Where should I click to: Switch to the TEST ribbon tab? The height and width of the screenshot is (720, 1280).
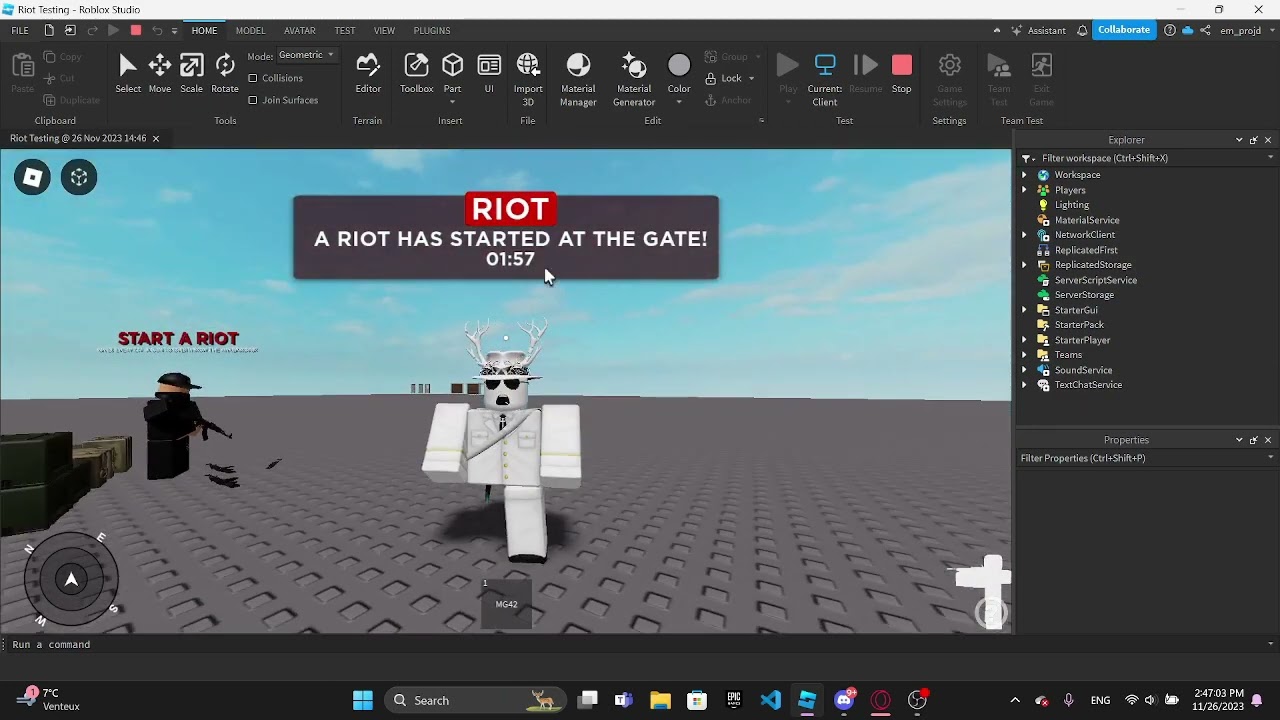point(345,30)
